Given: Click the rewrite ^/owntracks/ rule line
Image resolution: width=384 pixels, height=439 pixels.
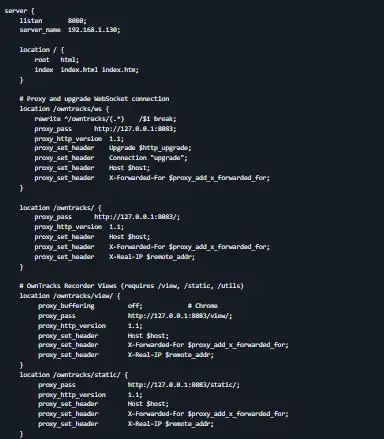Looking at the screenshot, I should pyautogui.click(x=105, y=119).
